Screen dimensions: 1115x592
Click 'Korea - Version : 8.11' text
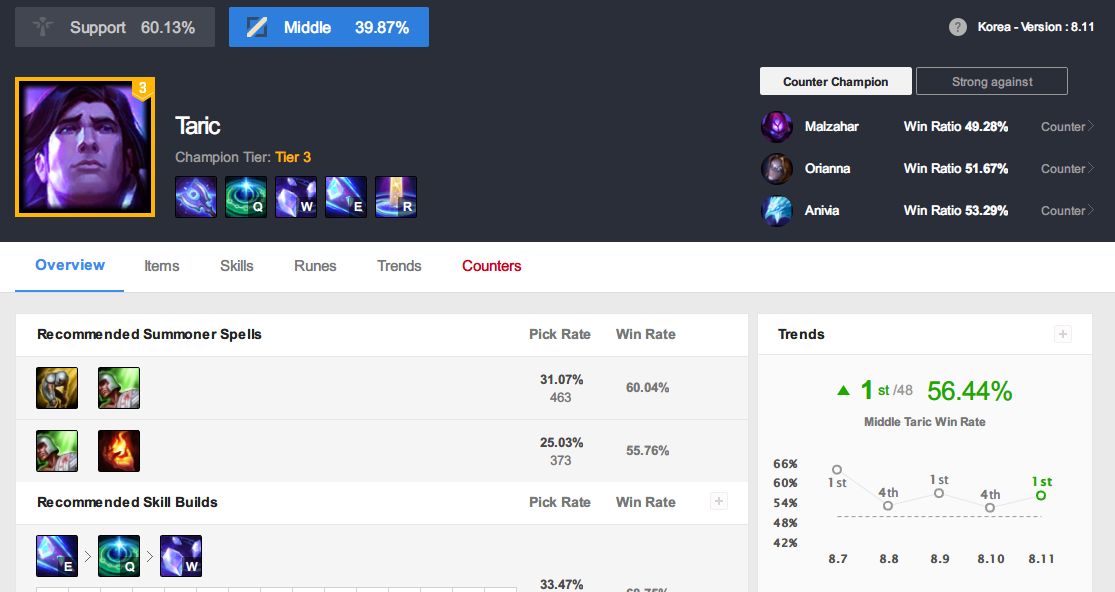(1035, 27)
